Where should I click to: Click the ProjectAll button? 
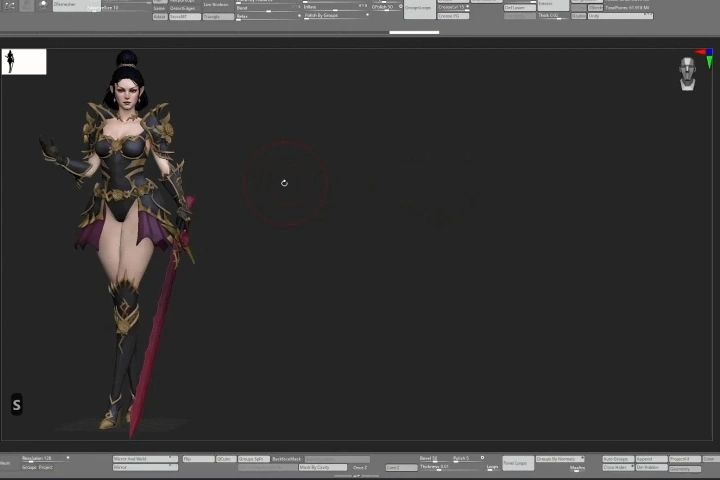point(685,459)
